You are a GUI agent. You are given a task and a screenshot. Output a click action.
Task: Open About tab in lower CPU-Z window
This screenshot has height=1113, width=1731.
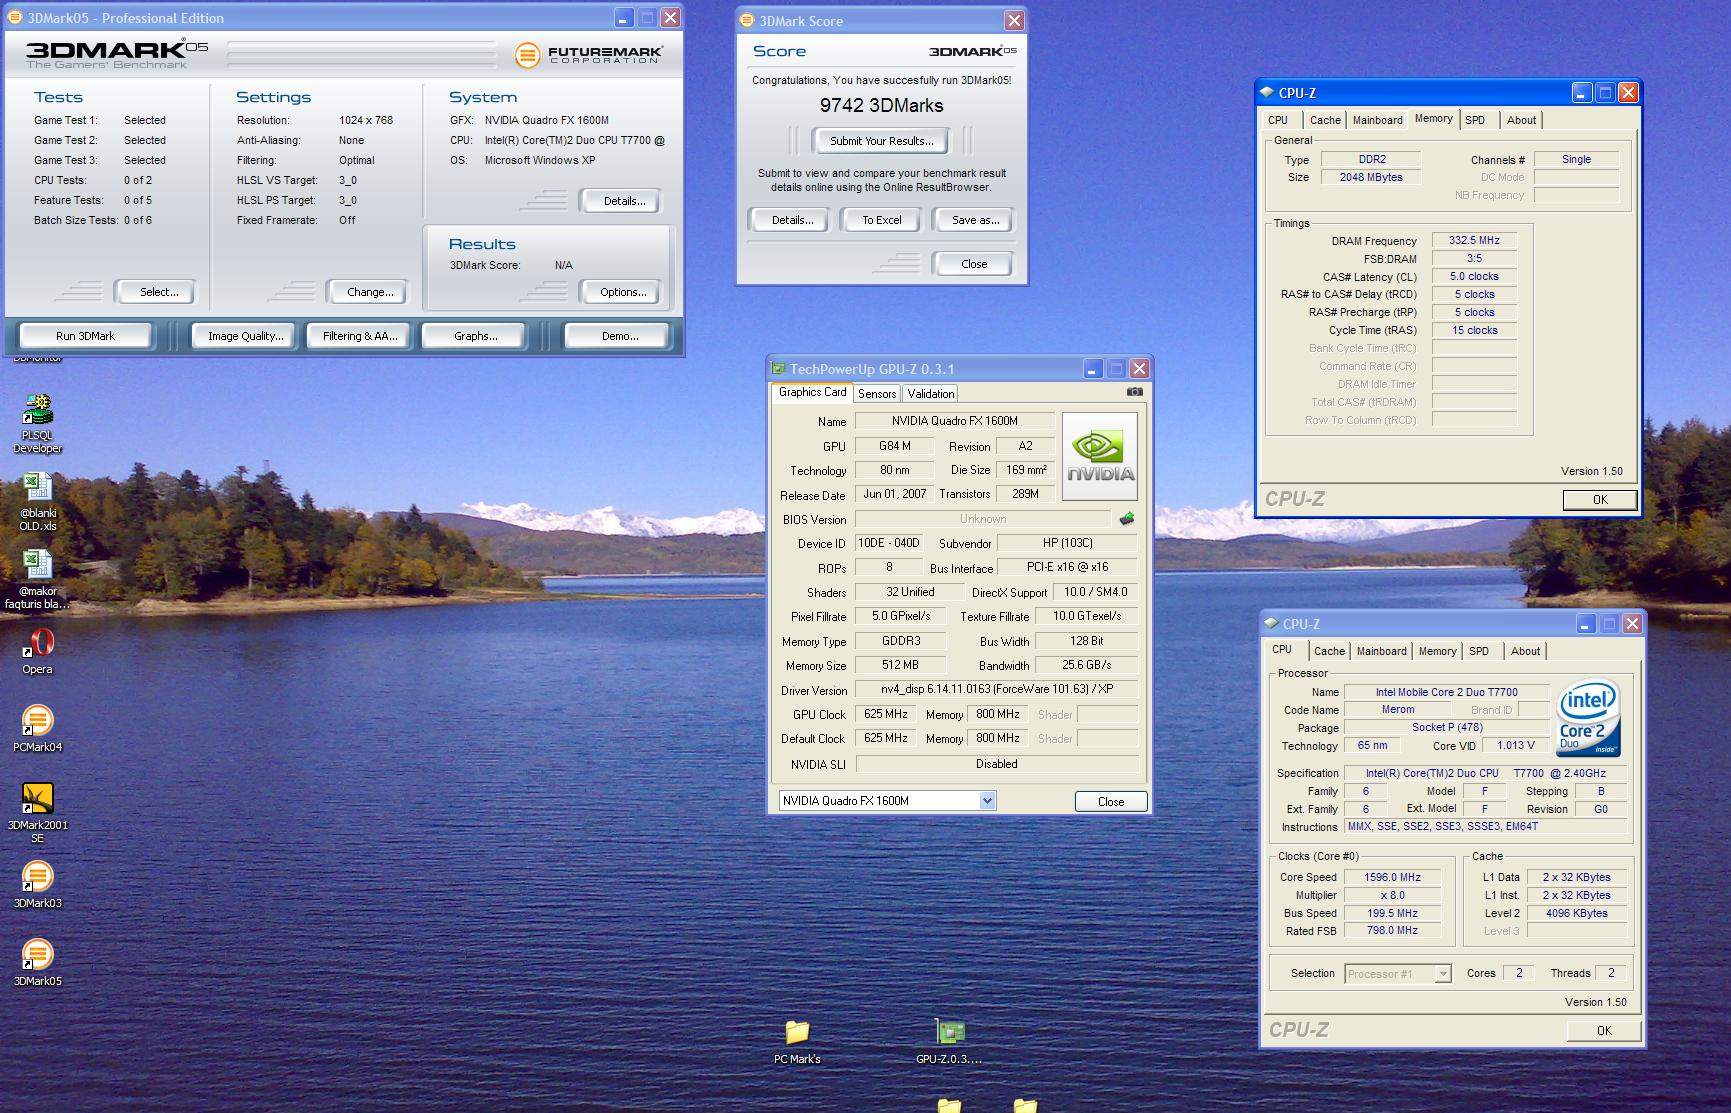[1525, 651]
